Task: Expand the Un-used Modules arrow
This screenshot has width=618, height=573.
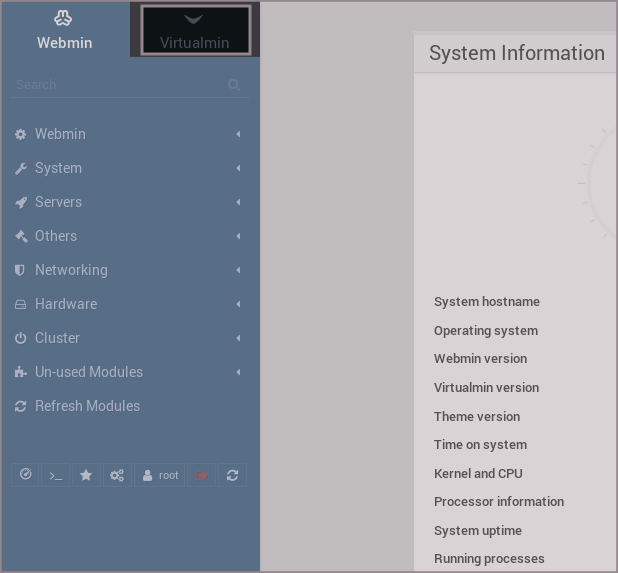Action: pyautogui.click(x=238, y=372)
